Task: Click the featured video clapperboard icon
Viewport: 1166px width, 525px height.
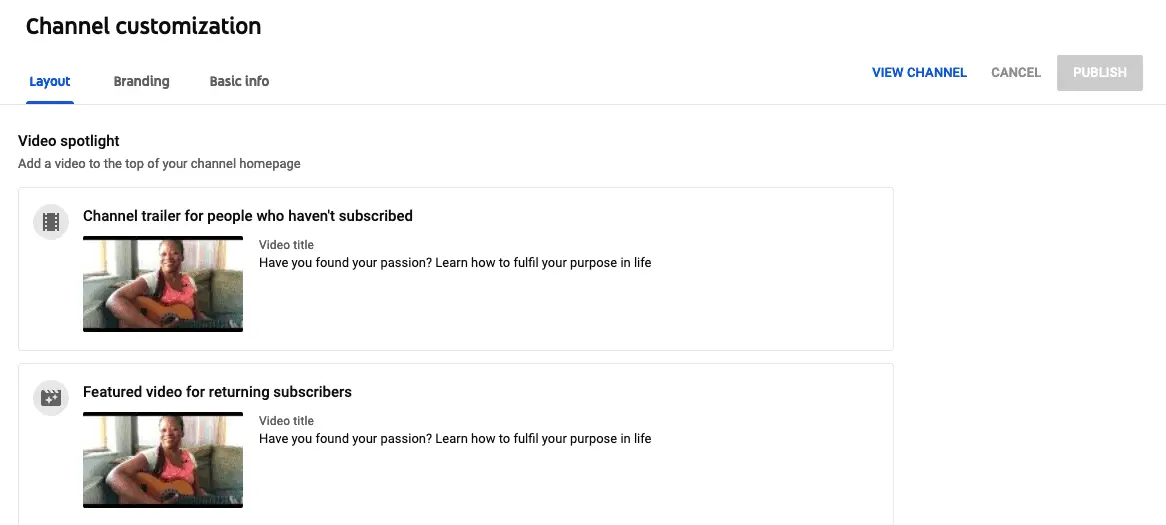Action: [51, 398]
